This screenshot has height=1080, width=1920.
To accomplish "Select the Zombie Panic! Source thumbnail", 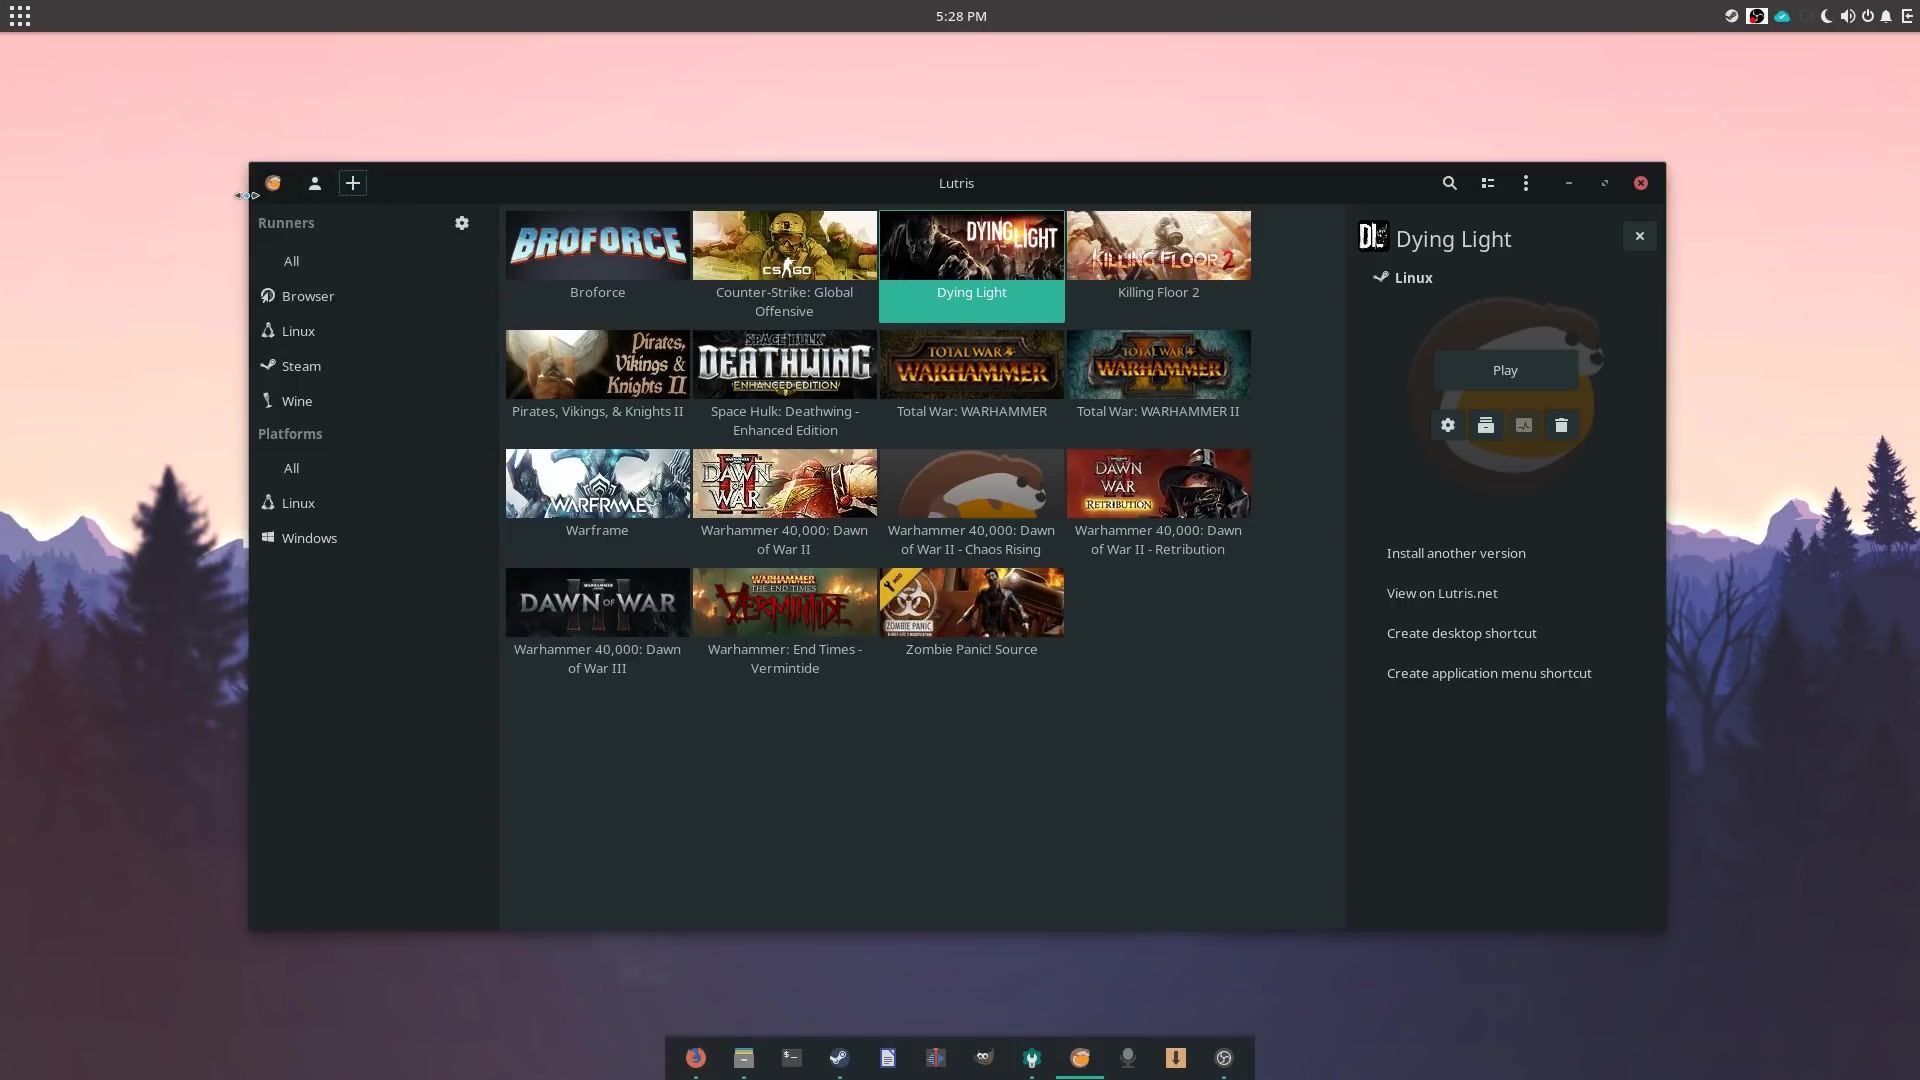I will click(972, 602).
